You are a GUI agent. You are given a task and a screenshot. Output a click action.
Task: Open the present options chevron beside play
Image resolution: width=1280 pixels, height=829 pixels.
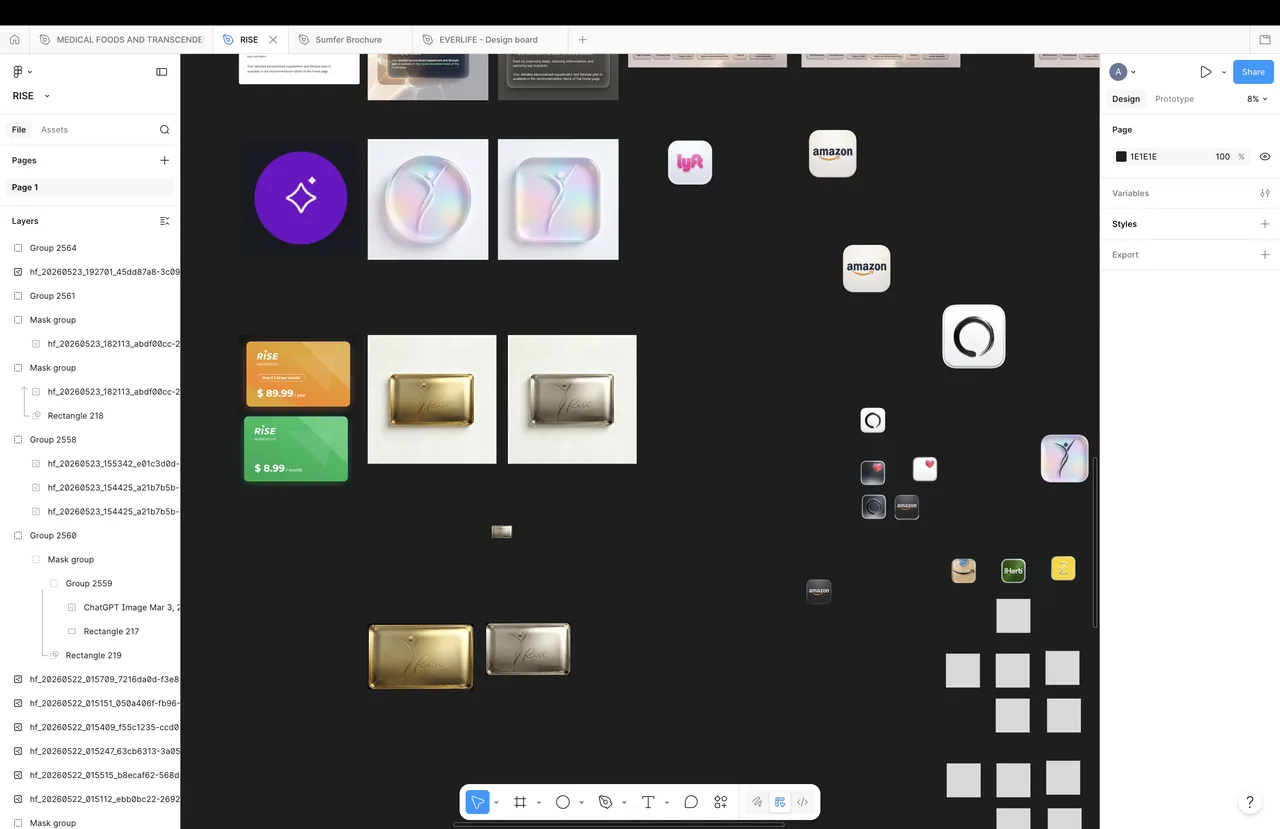pyautogui.click(x=1224, y=72)
